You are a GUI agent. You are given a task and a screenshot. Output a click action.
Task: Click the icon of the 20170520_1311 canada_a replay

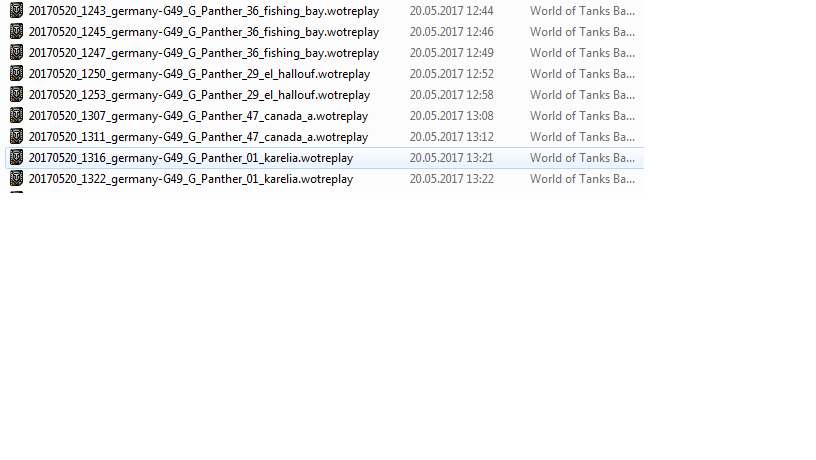(x=17, y=136)
